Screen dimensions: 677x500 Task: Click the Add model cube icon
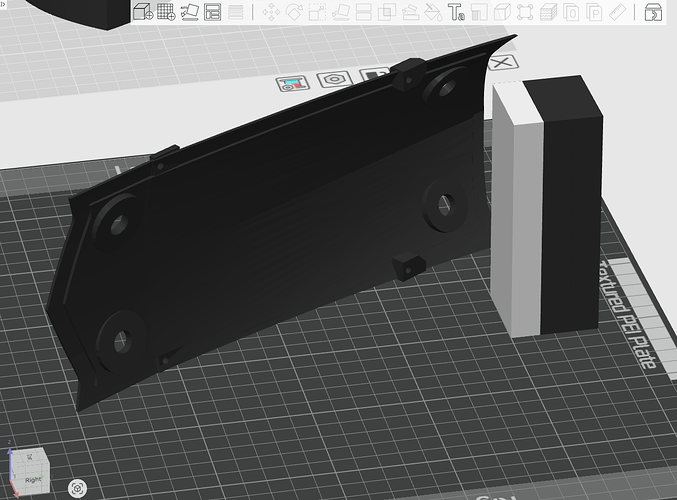tap(143, 12)
